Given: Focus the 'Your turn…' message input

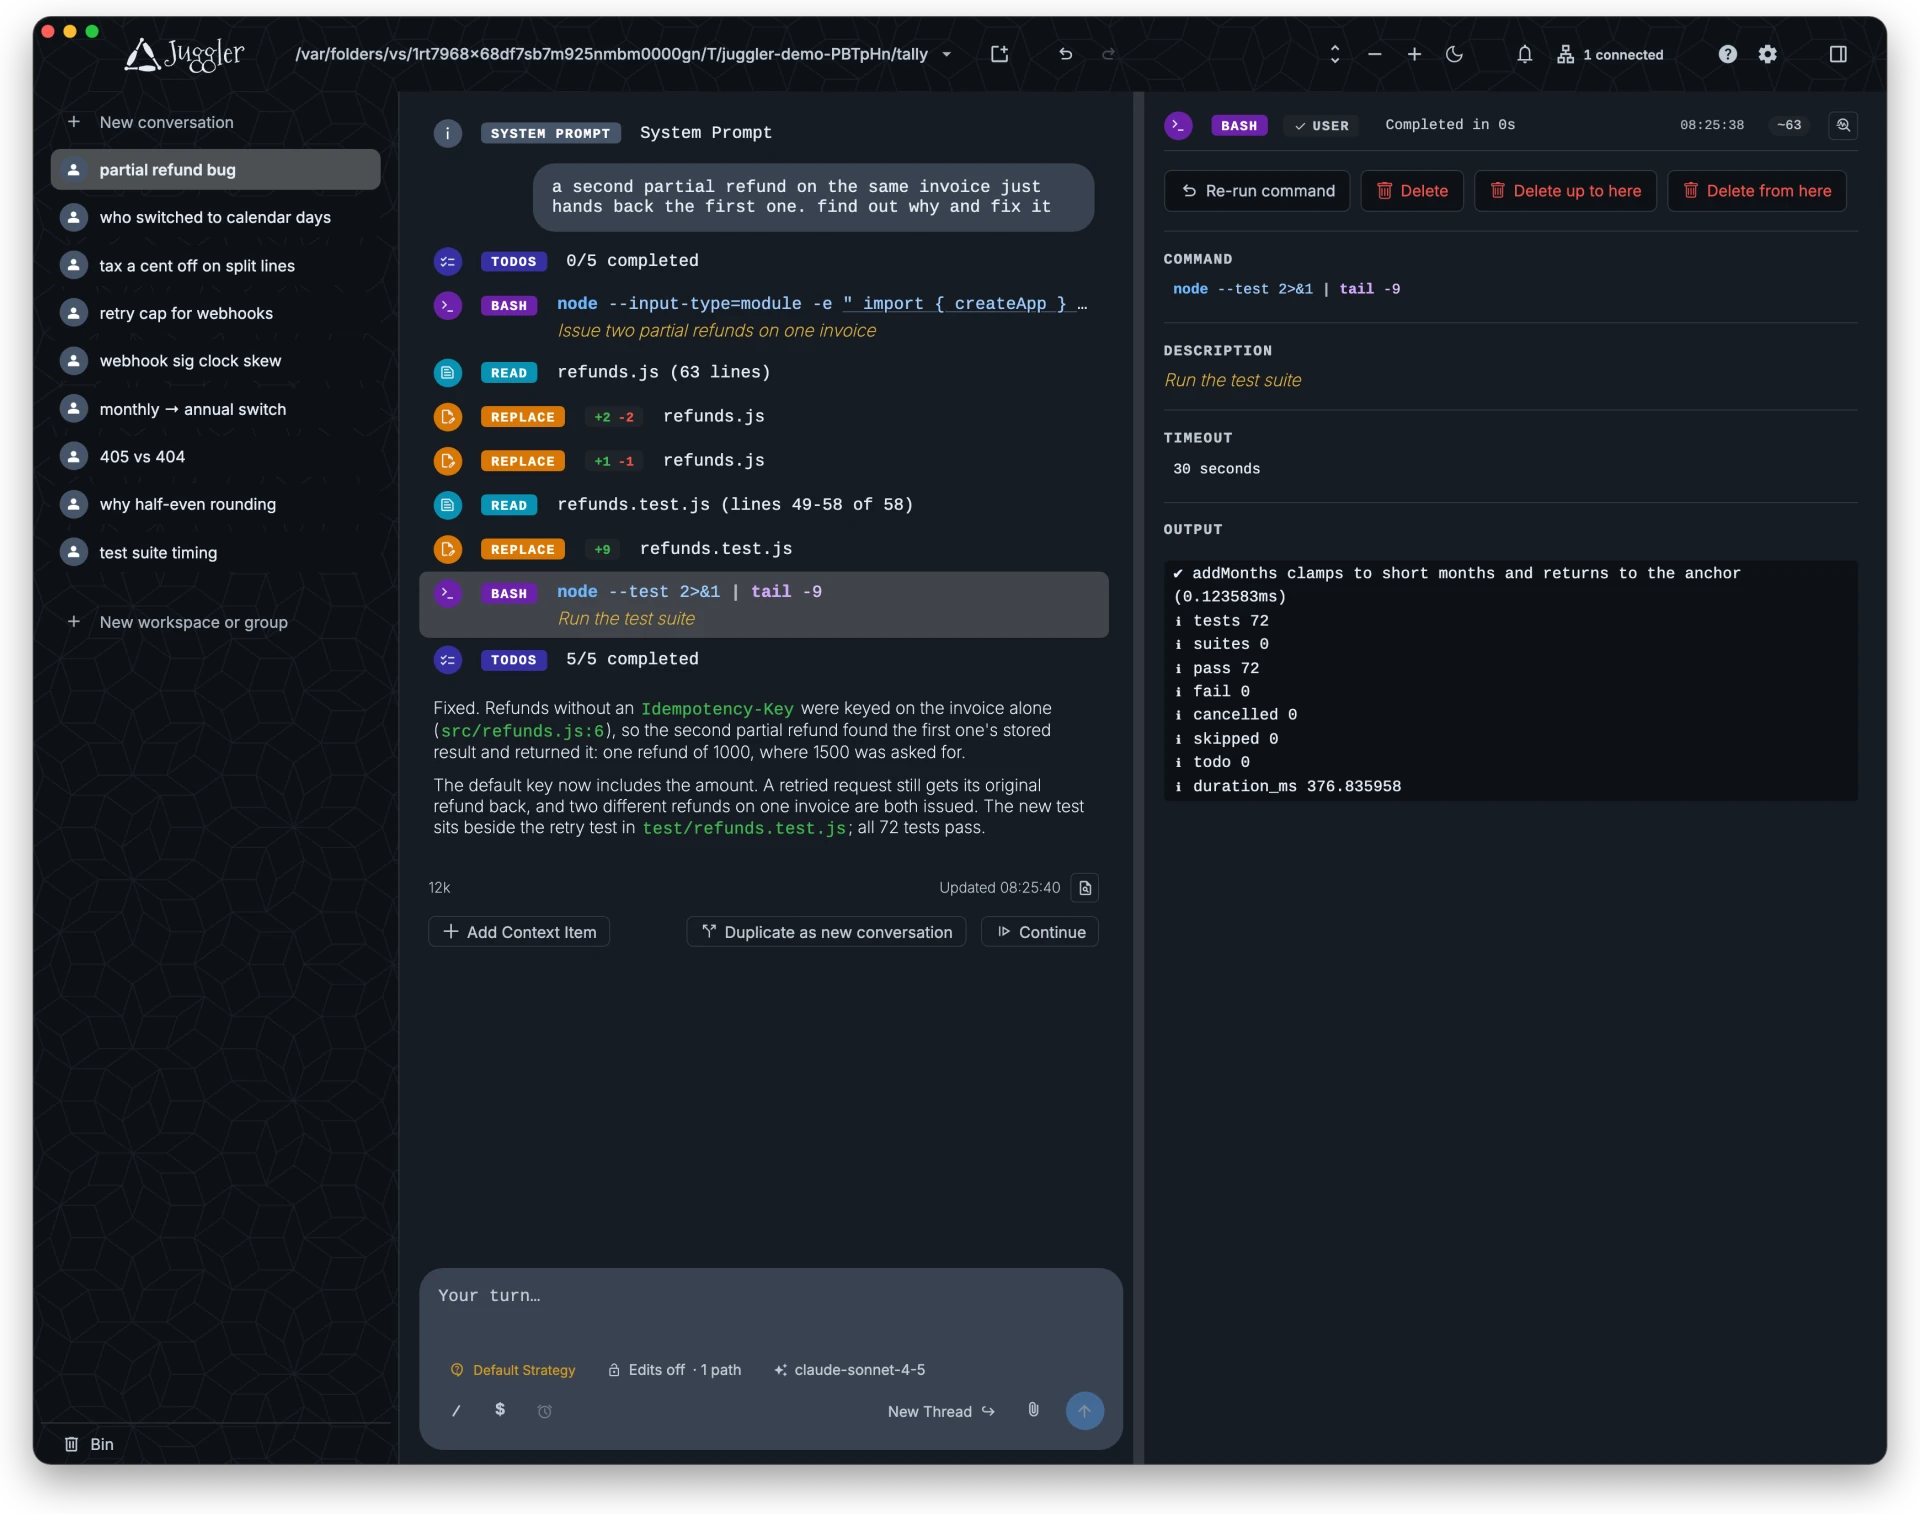Looking at the screenshot, I should pyautogui.click(x=770, y=1309).
